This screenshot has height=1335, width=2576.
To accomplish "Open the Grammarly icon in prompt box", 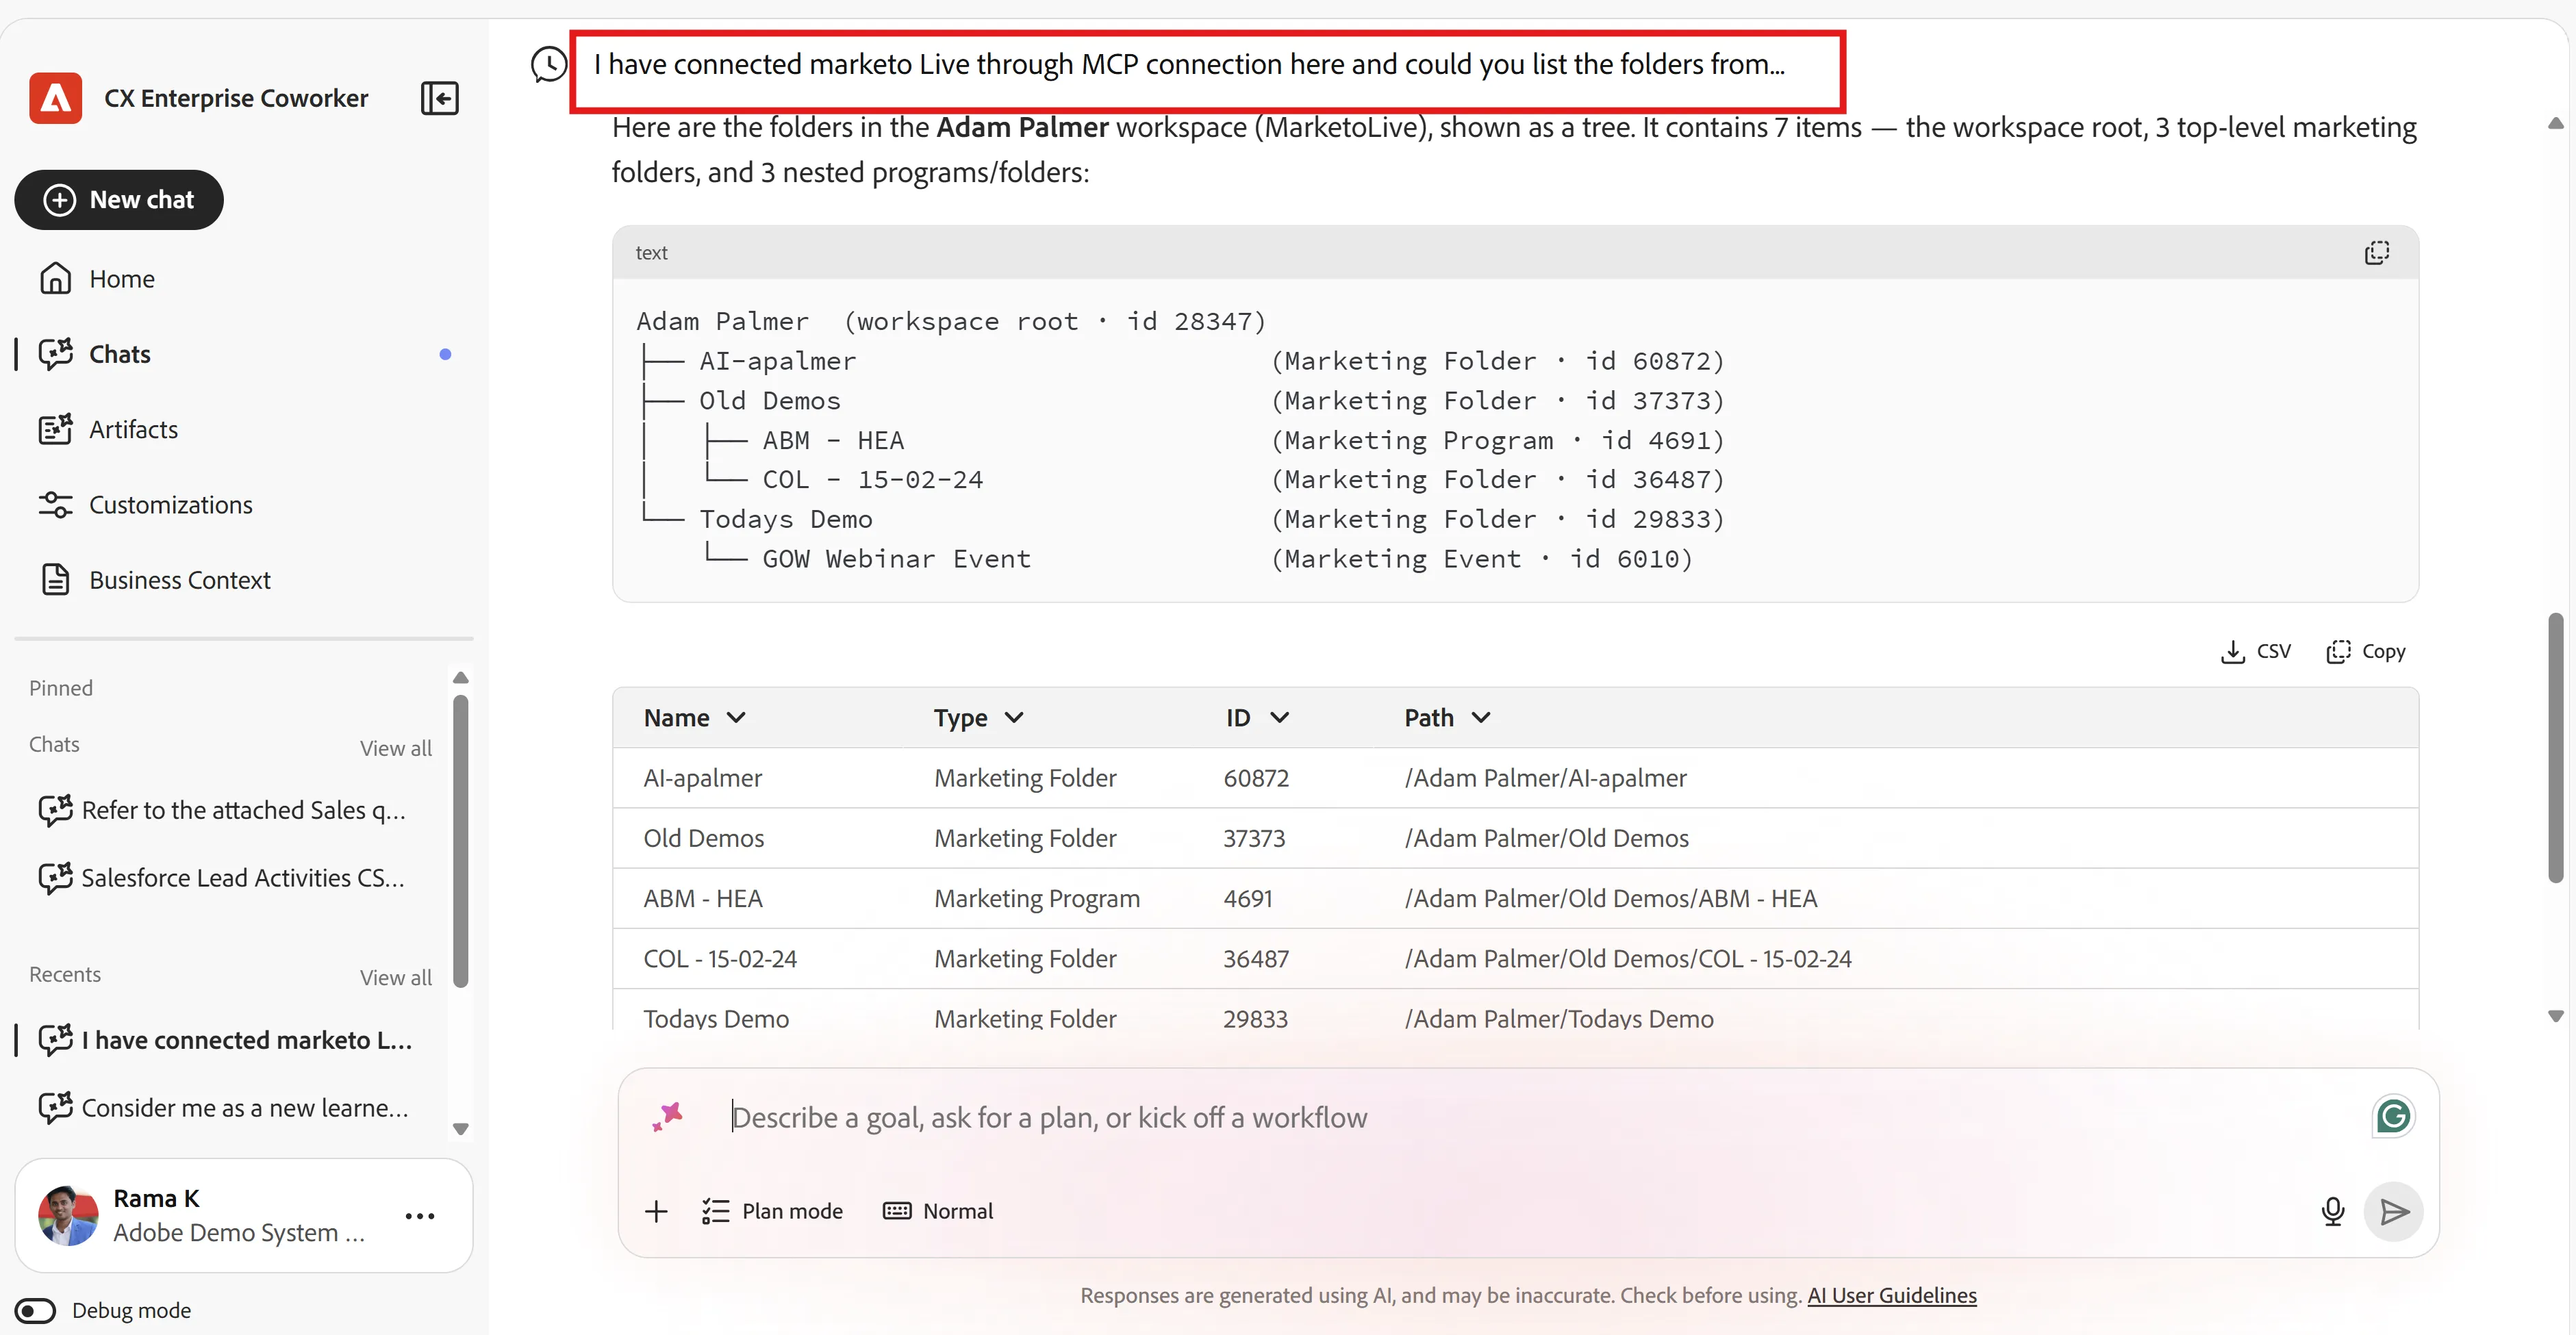I will point(2393,1117).
